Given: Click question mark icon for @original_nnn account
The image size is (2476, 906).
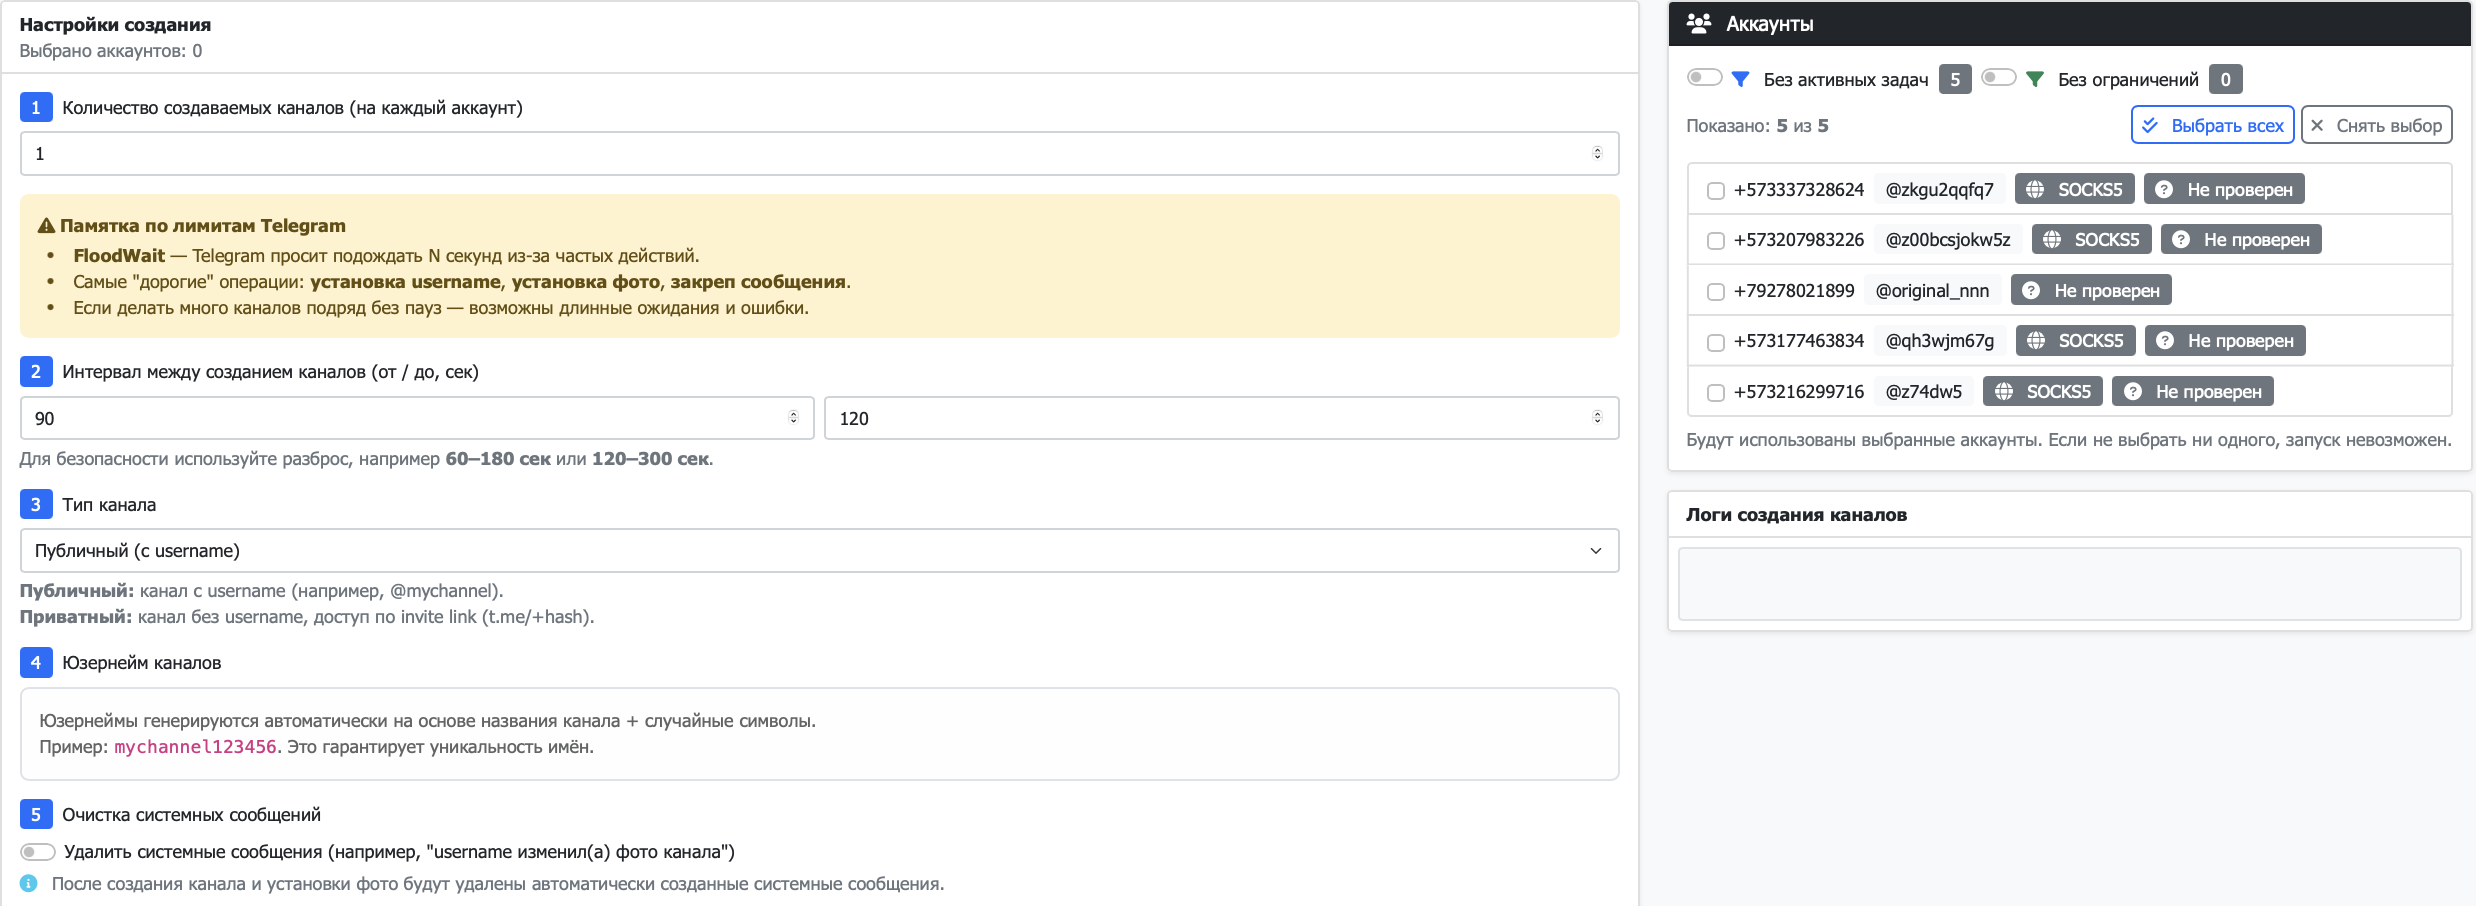Looking at the screenshot, I should point(2030,291).
